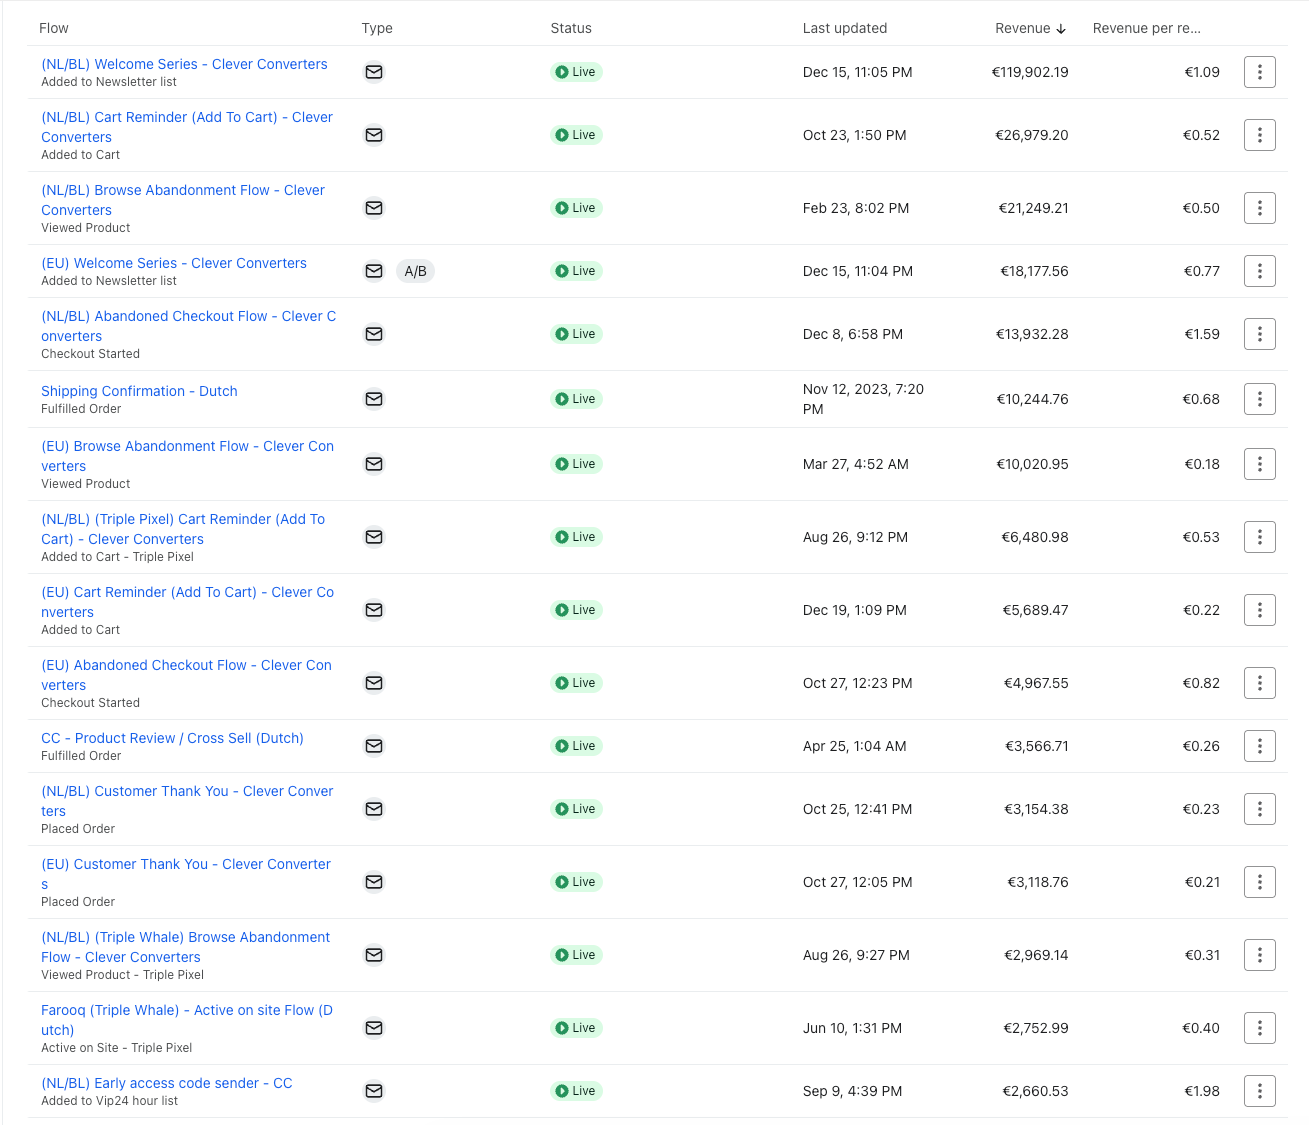Click the date Nov 12, 2023, 7:20 PM
This screenshot has width=1309, height=1125.
tap(863, 399)
